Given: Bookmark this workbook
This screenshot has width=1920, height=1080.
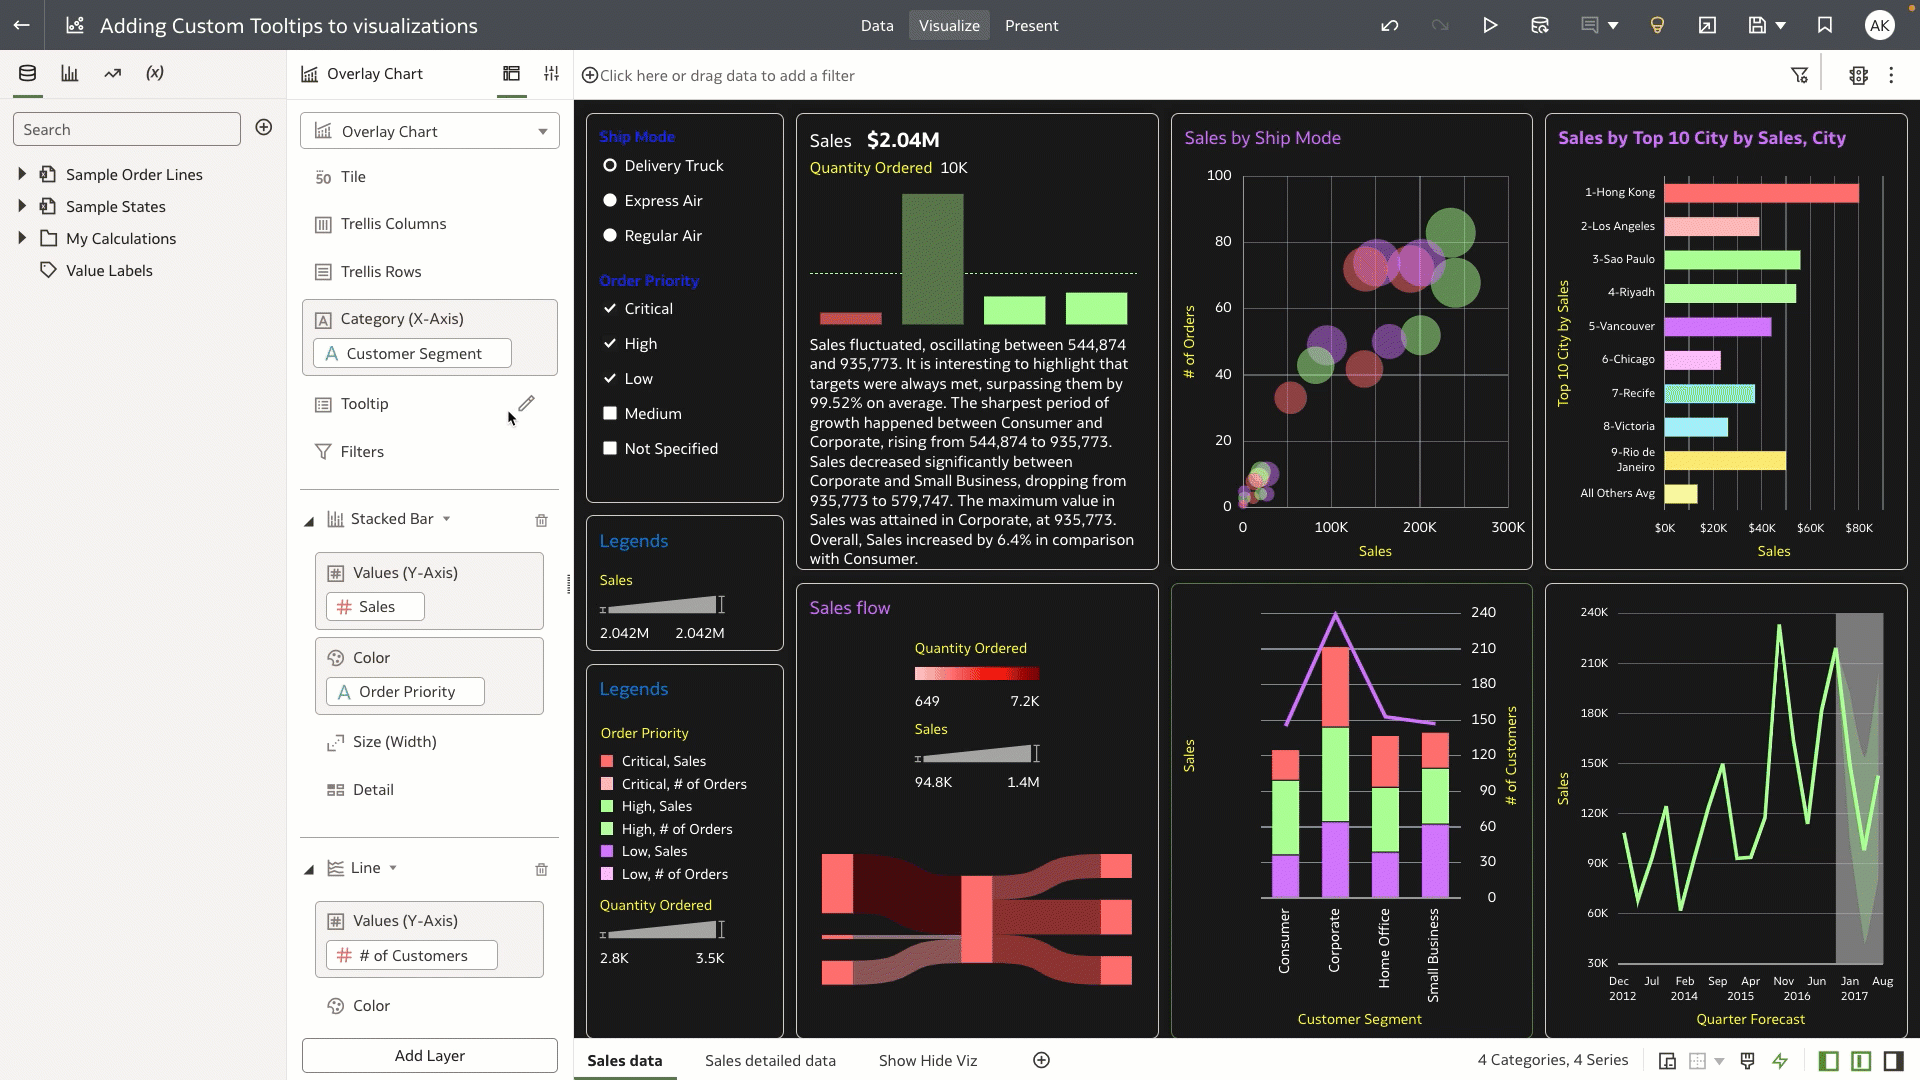Looking at the screenshot, I should (1824, 25).
